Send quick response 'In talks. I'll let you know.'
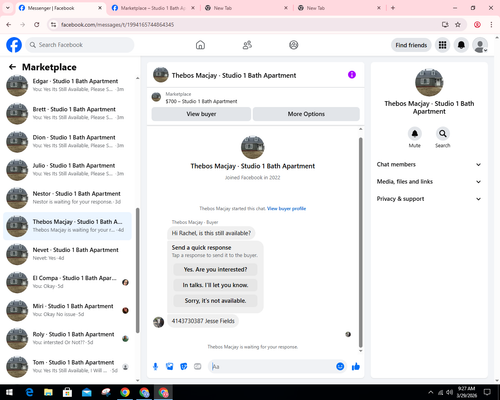This screenshot has height=400, width=500. pyautogui.click(x=215, y=285)
